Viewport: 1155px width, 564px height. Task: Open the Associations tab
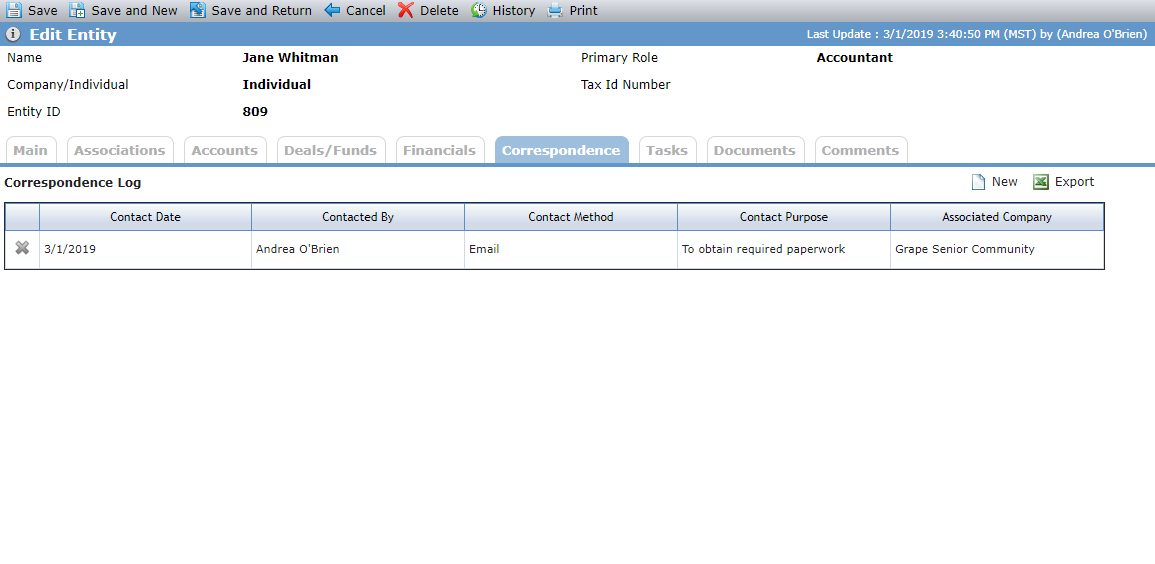(120, 150)
